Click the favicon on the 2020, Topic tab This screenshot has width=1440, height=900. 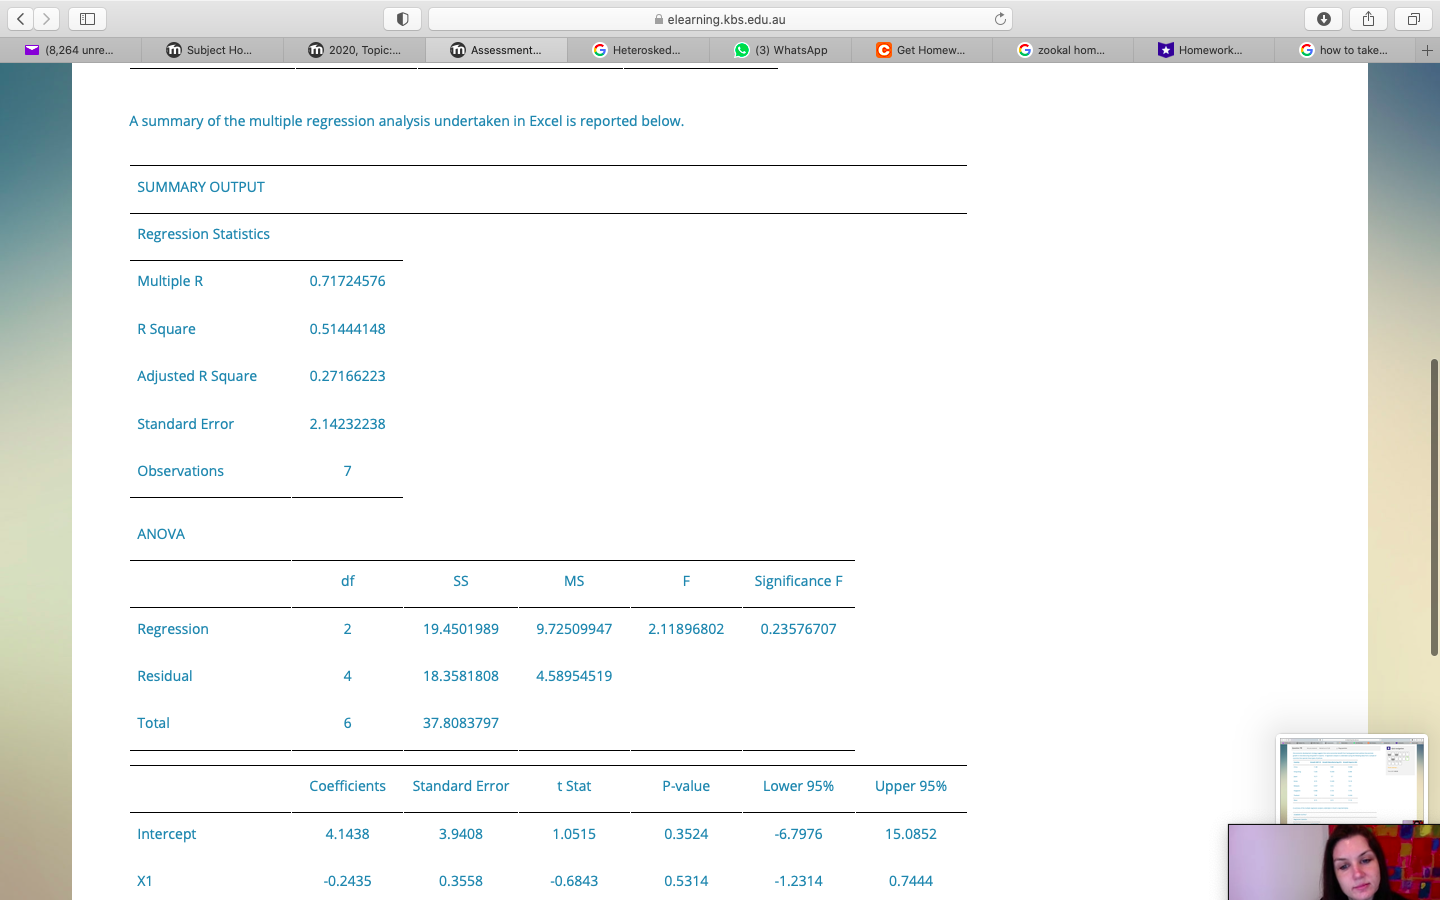[x=316, y=50]
